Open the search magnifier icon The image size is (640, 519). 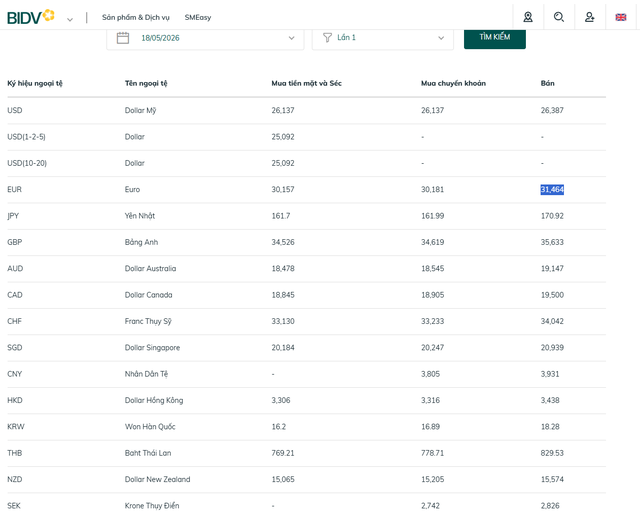[x=559, y=17]
